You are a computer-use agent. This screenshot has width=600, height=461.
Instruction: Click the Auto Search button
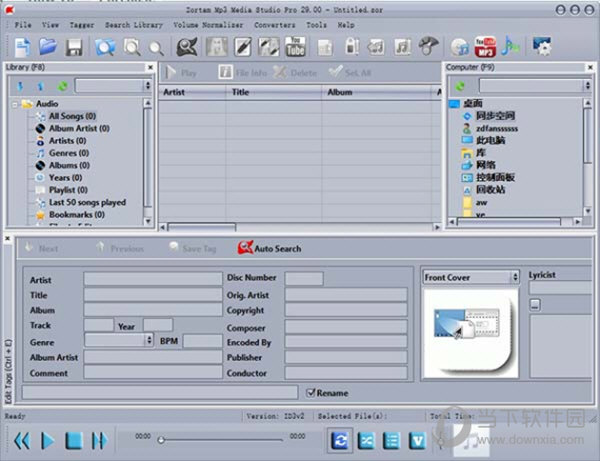(x=270, y=248)
